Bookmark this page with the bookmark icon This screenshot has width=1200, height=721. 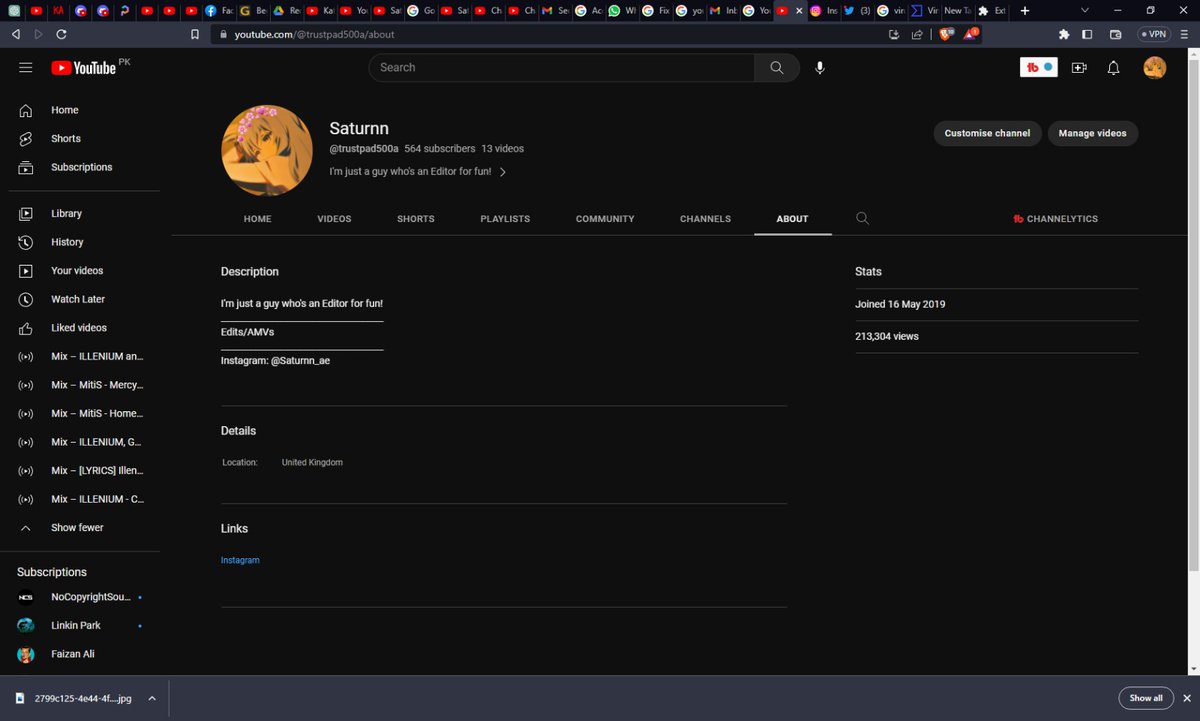(x=195, y=34)
